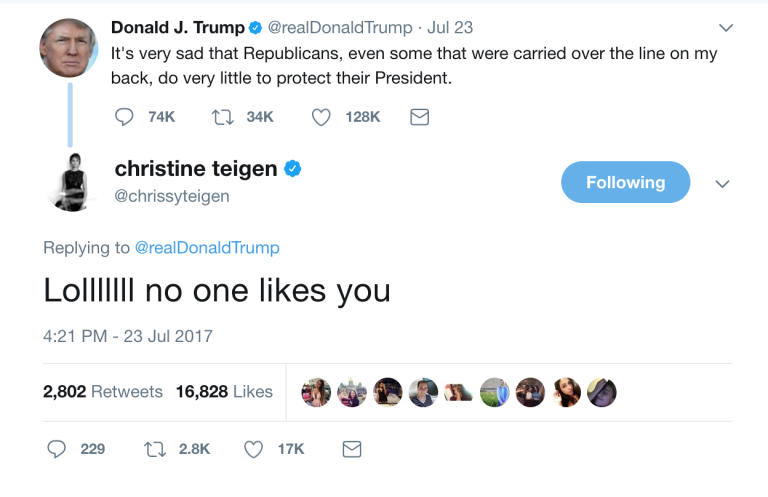Reply to the "no one likes you" tweet

(57, 449)
